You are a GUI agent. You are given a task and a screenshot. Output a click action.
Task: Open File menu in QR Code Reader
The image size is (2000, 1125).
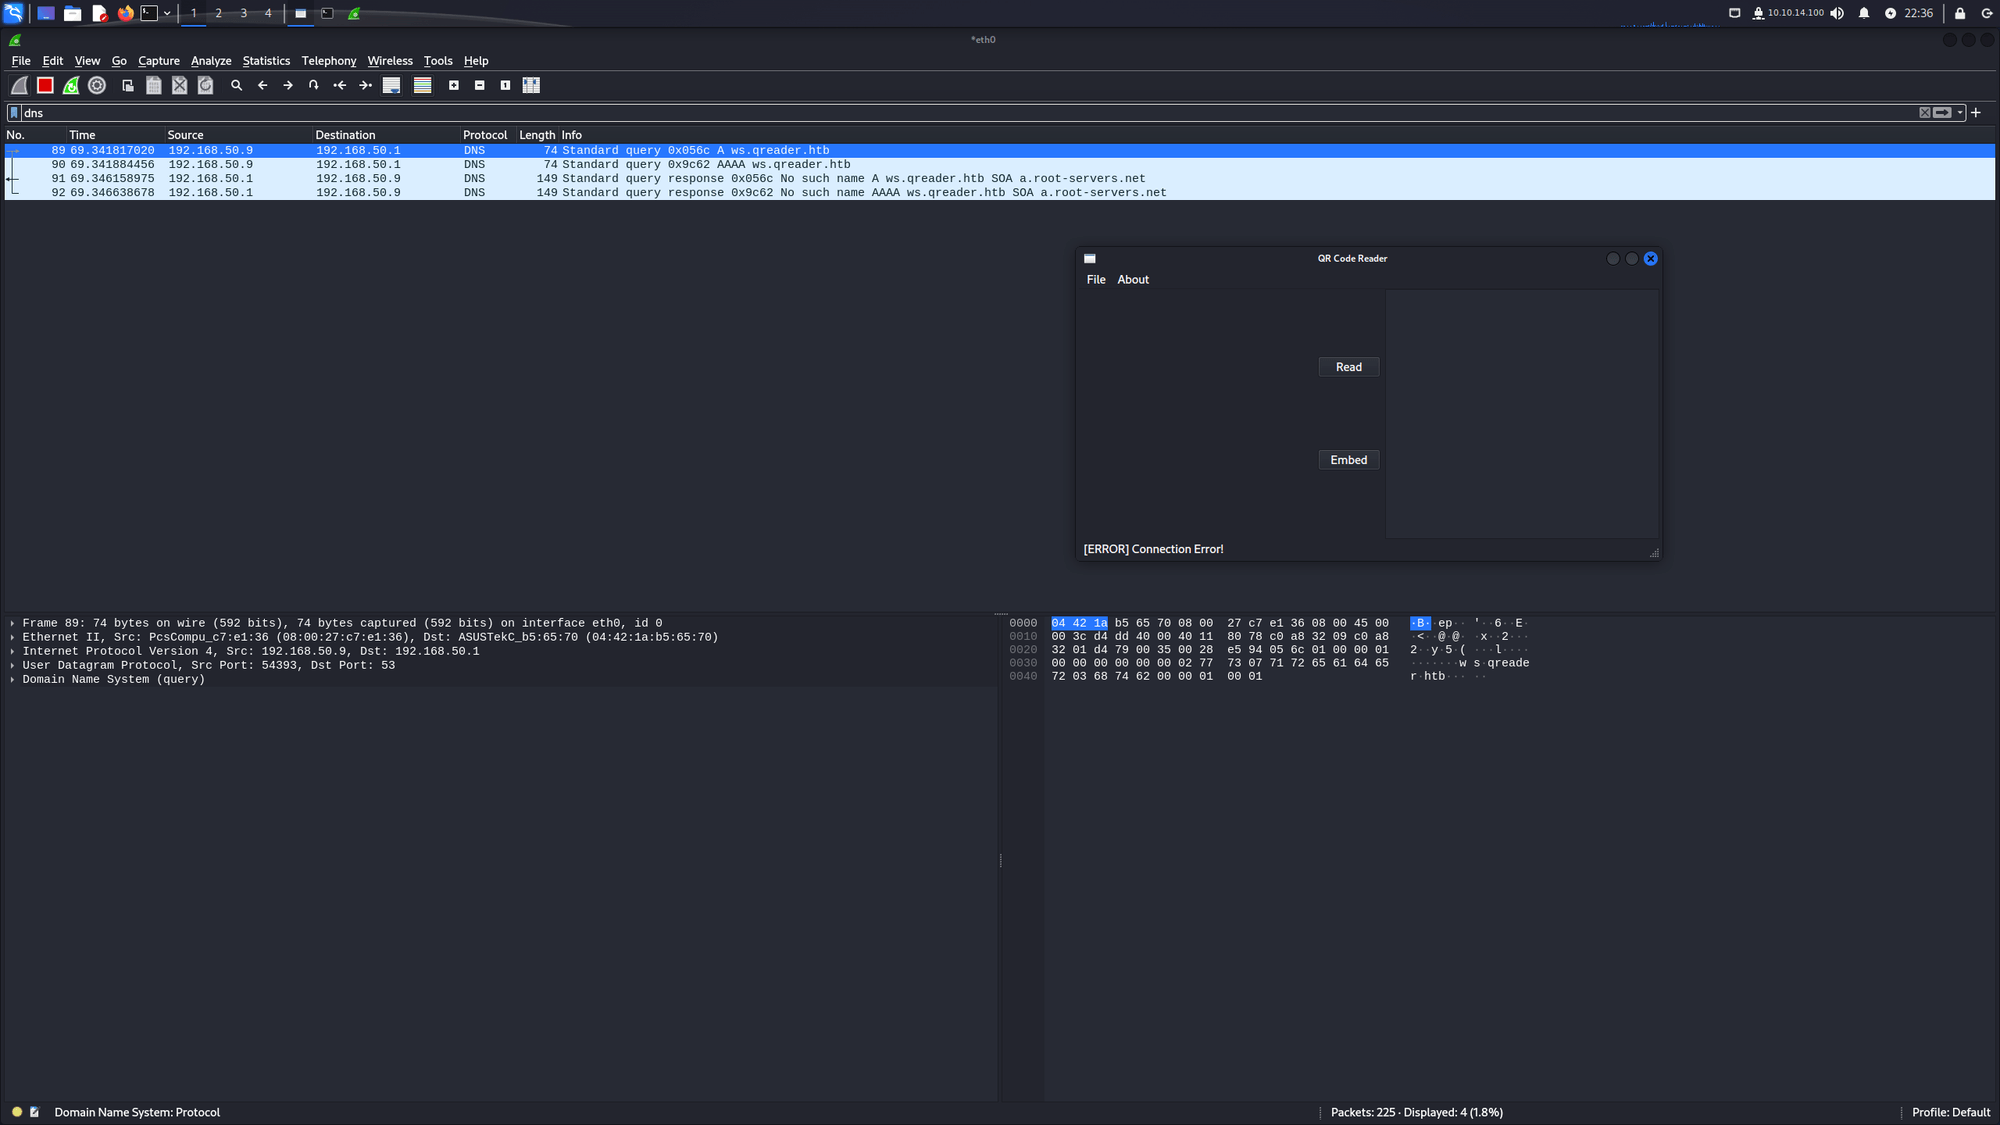point(1096,280)
